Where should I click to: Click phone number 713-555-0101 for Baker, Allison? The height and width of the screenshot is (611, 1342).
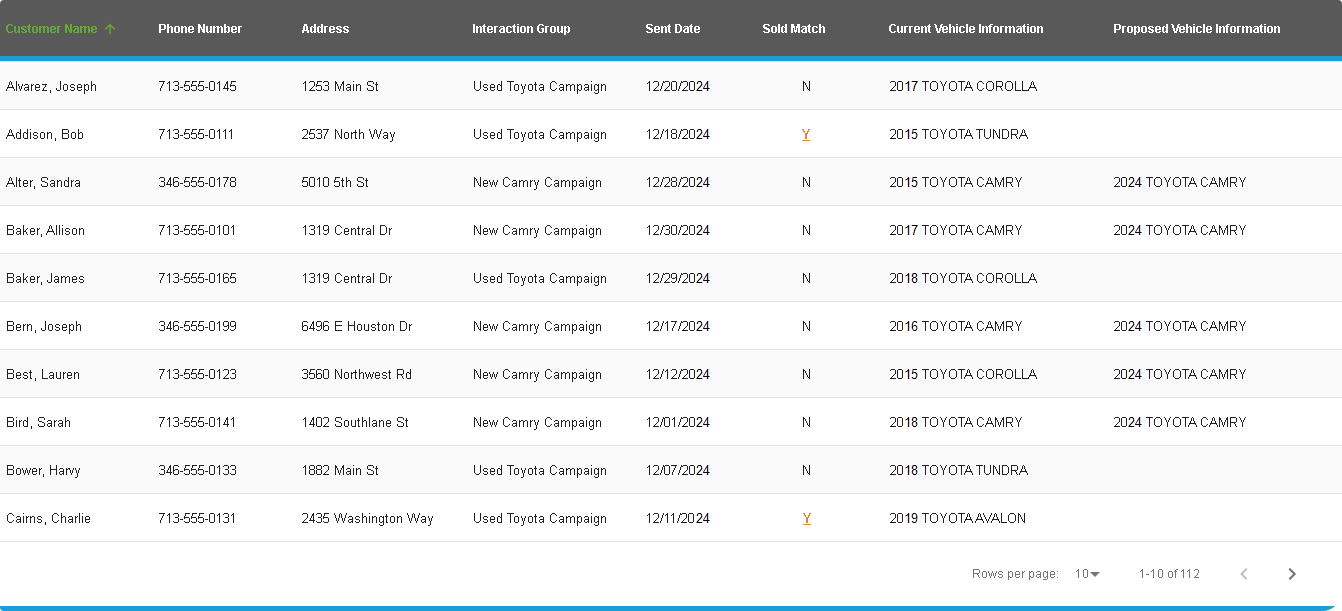pos(197,231)
